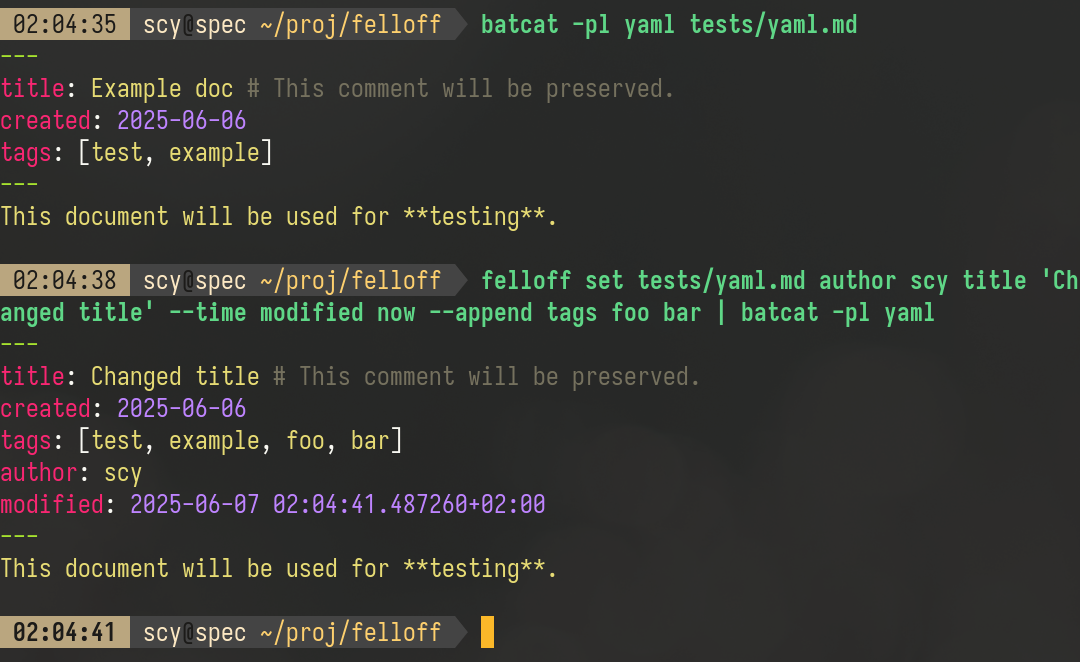Click the word 'felloff' in second command

[526, 281]
